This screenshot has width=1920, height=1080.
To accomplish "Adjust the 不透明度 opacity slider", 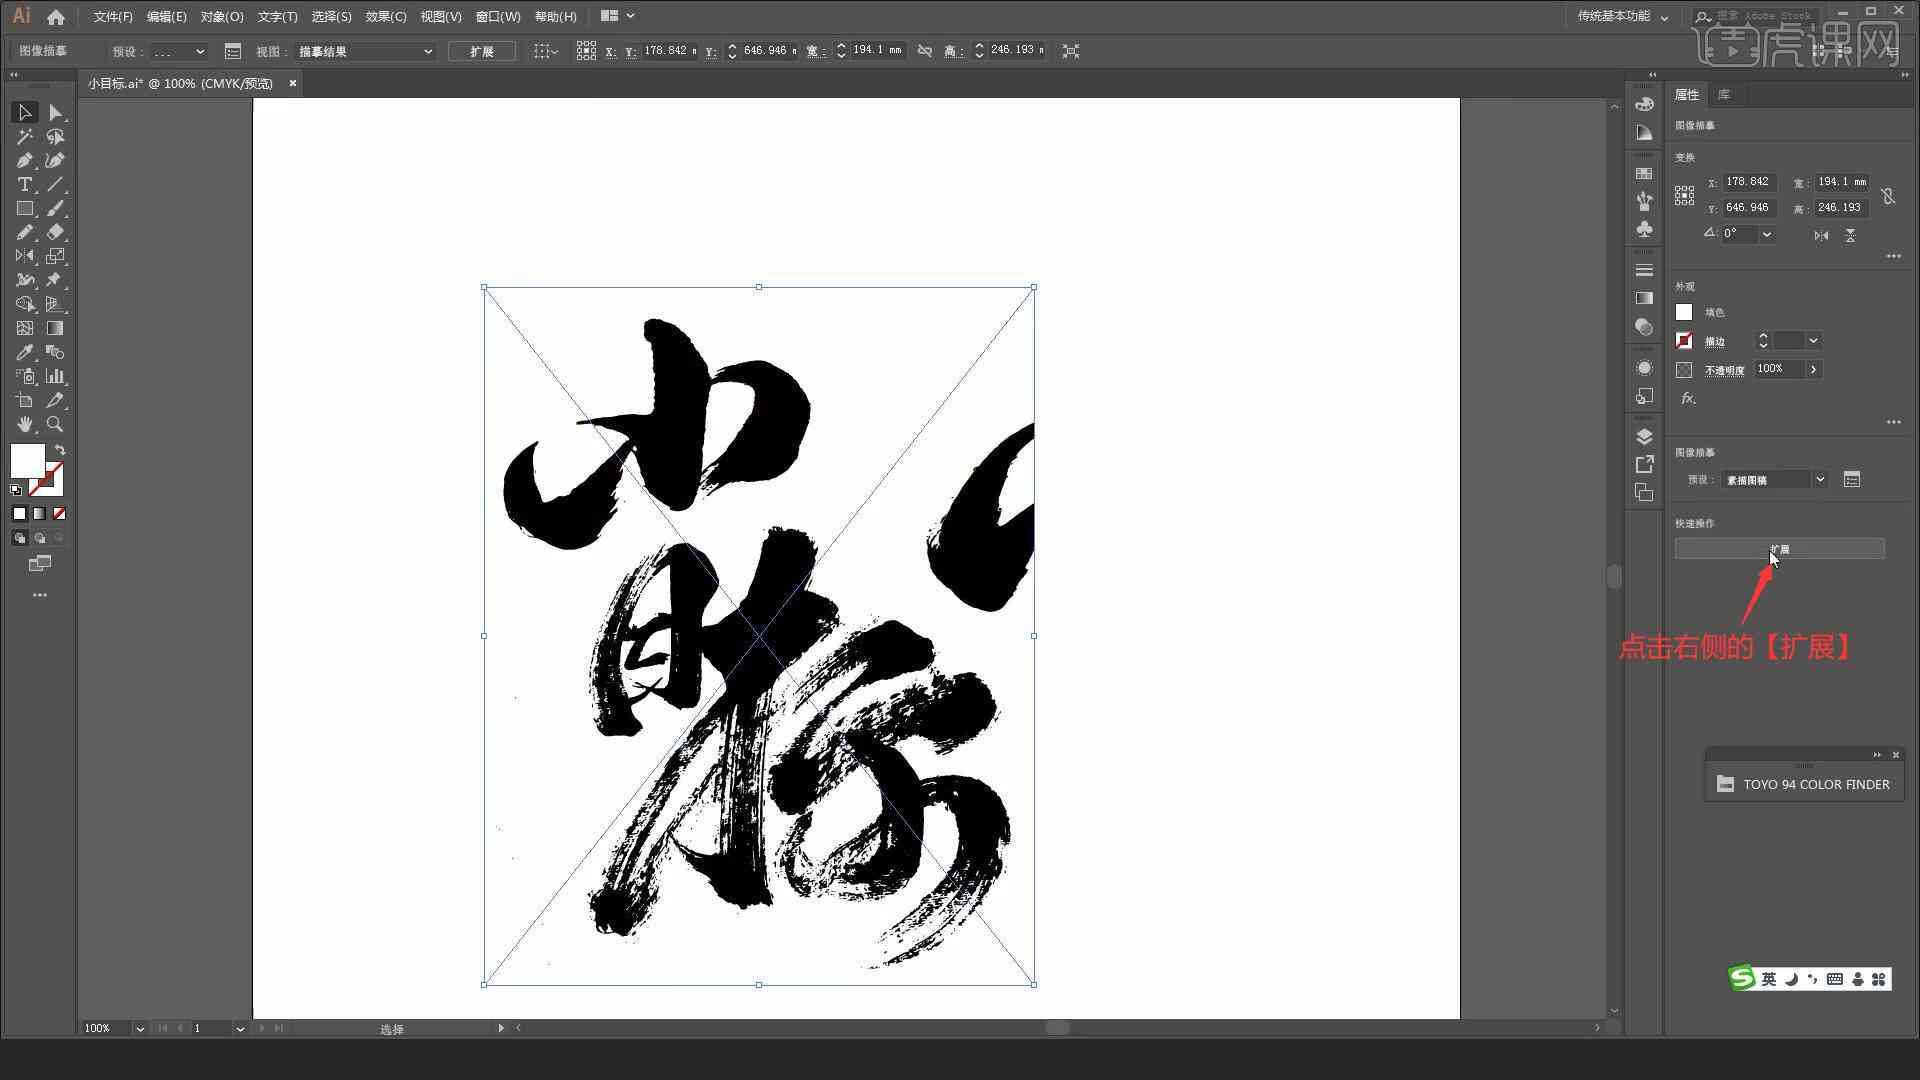I will pos(1816,369).
